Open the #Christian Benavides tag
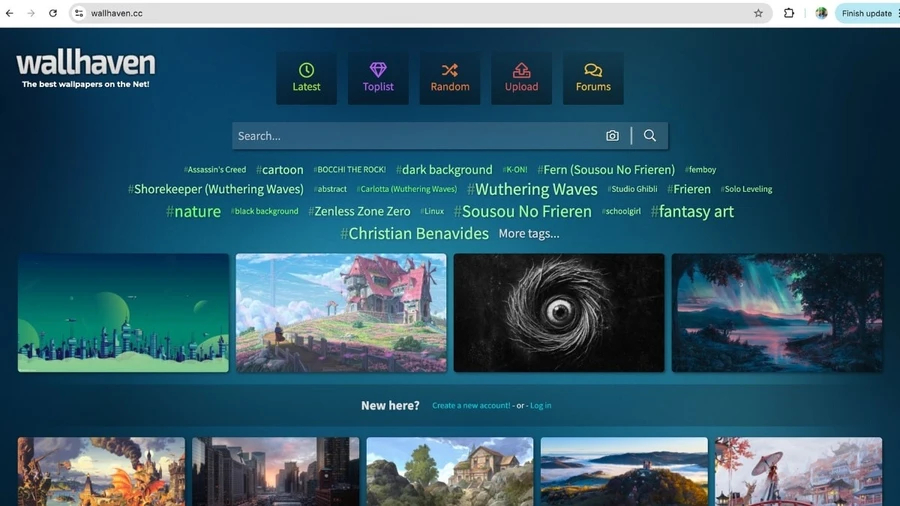Image resolution: width=900 pixels, height=506 pixels. pyautogui.click(x=414, y=233)
